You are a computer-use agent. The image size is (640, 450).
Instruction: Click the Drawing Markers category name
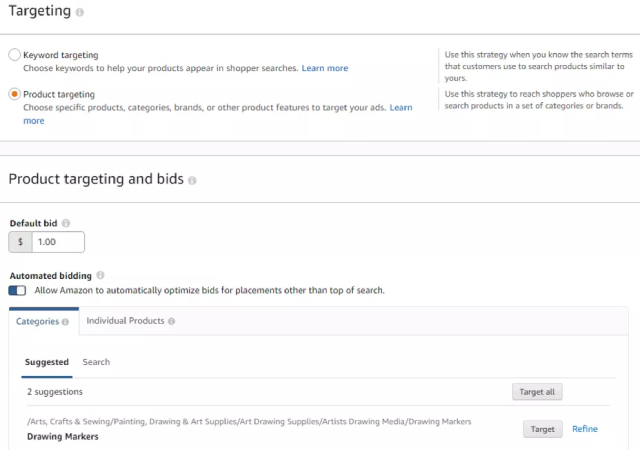pos(63,437)
